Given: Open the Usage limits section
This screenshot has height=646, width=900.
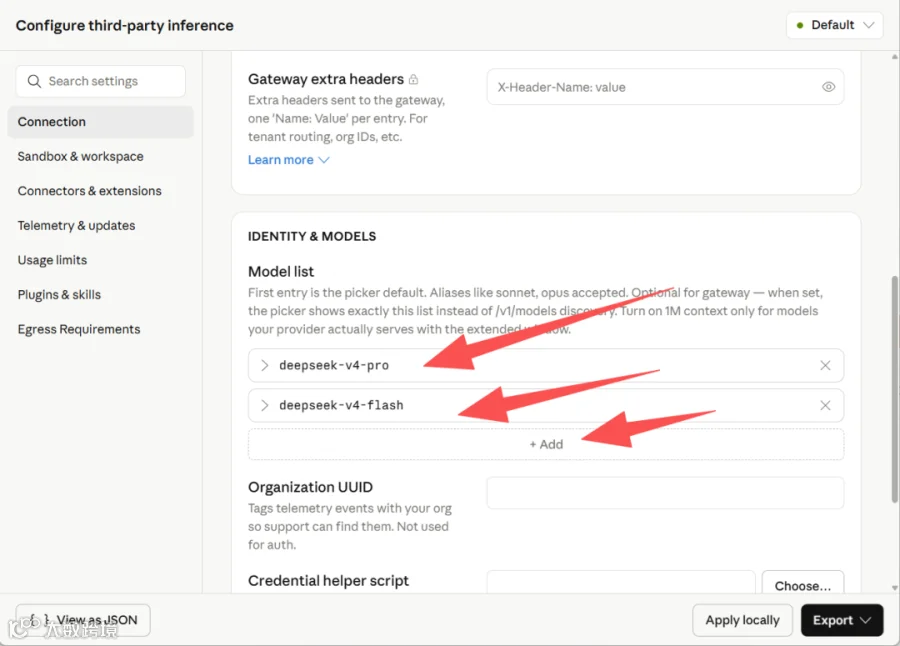Looking at the screenshot, I should tap(52, 260).
